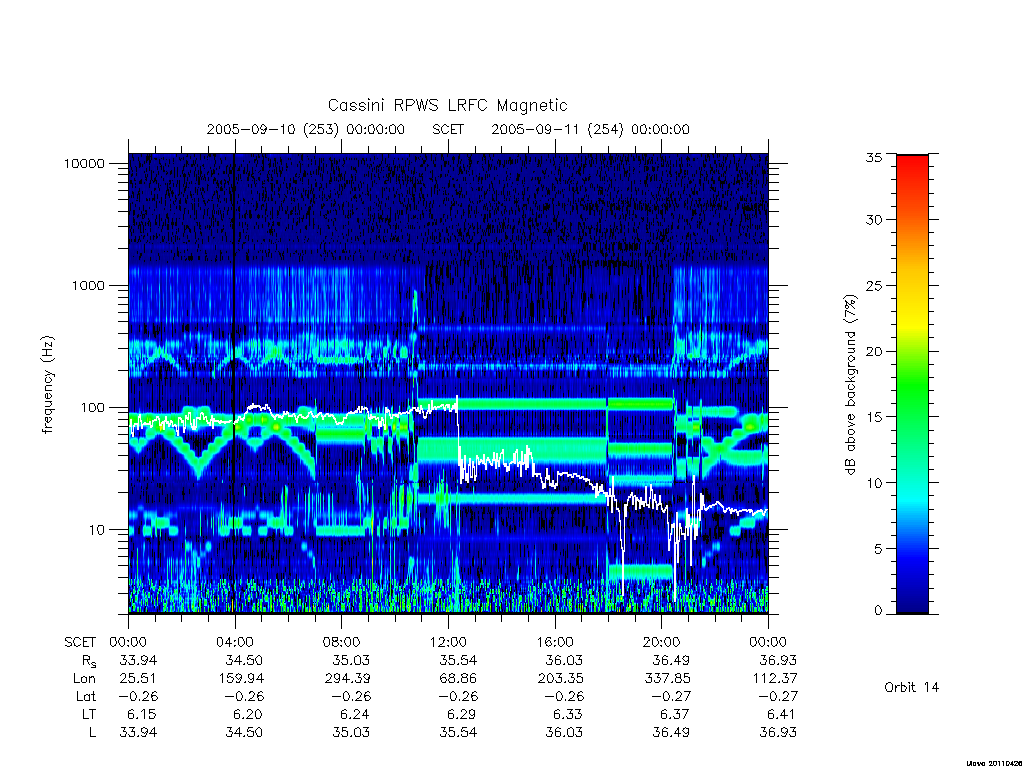Click the 20:00 SCET time label
Viewport: 1024px width, 768px height.
pos(661,643)
